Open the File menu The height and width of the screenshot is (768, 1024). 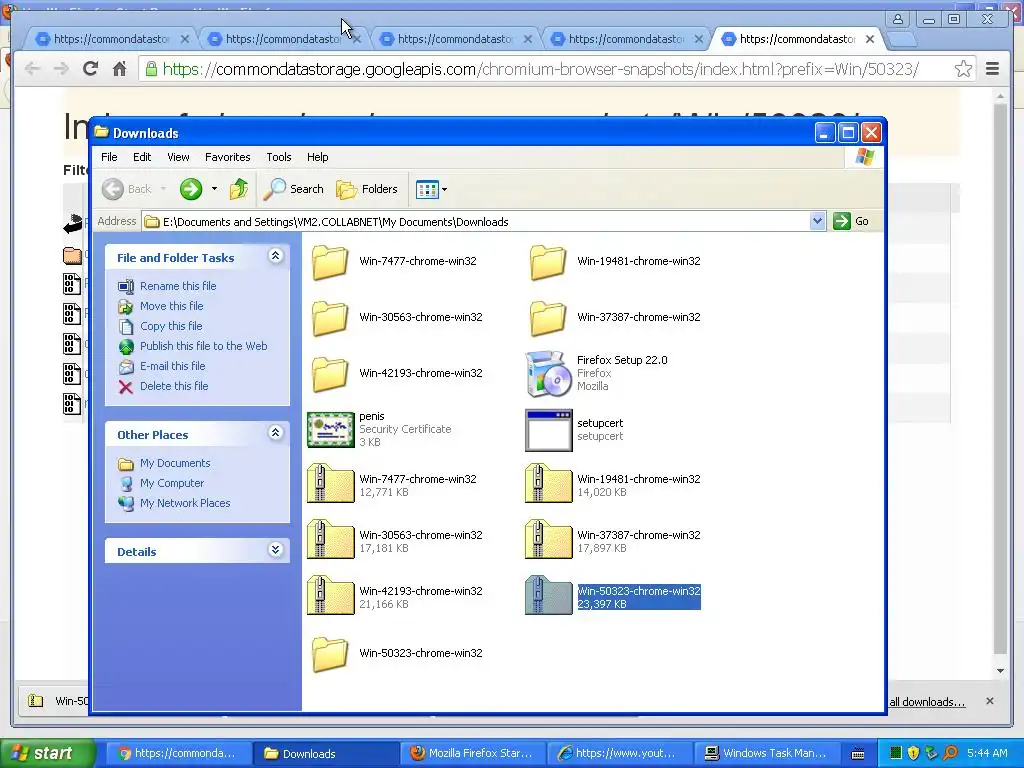point(109,157)
